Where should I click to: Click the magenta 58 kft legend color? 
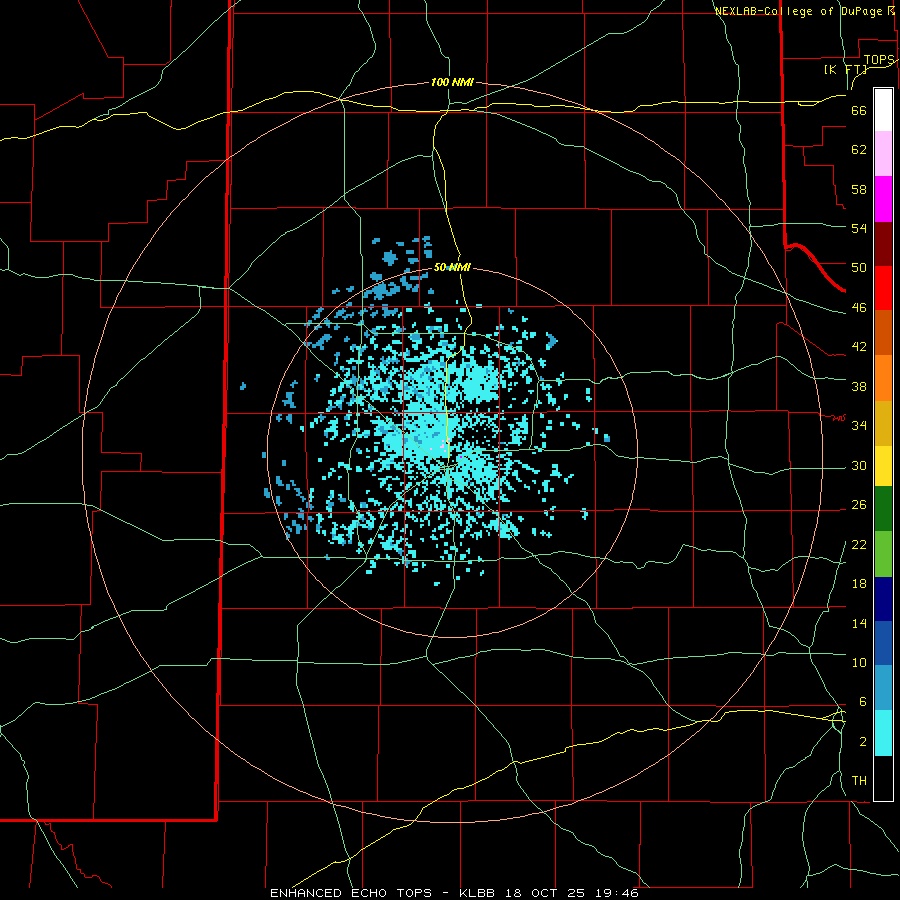point(883,199)
